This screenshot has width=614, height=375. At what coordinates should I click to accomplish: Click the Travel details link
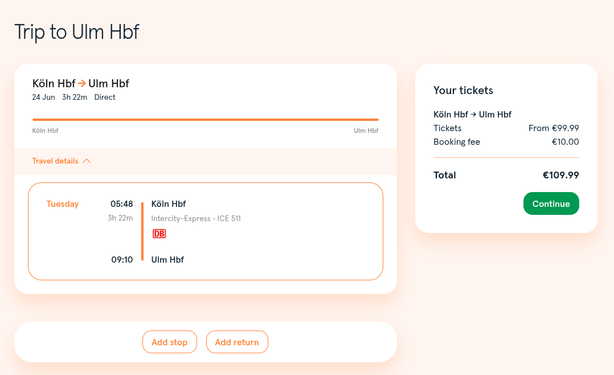pos(55,161)
